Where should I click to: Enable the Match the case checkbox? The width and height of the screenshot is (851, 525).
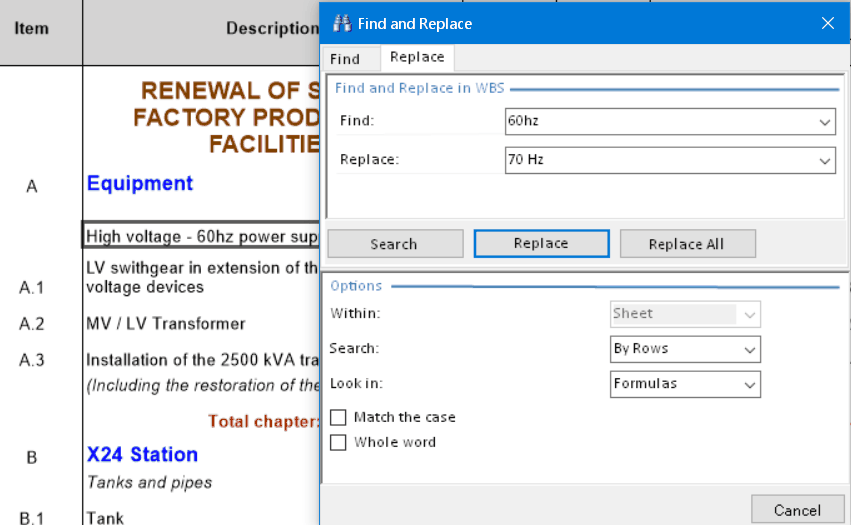click(338, 417)
